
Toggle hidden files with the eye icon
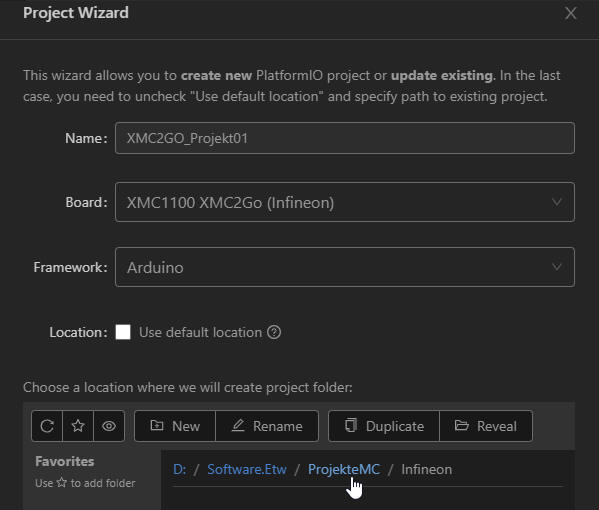click(x=109, y=426)
